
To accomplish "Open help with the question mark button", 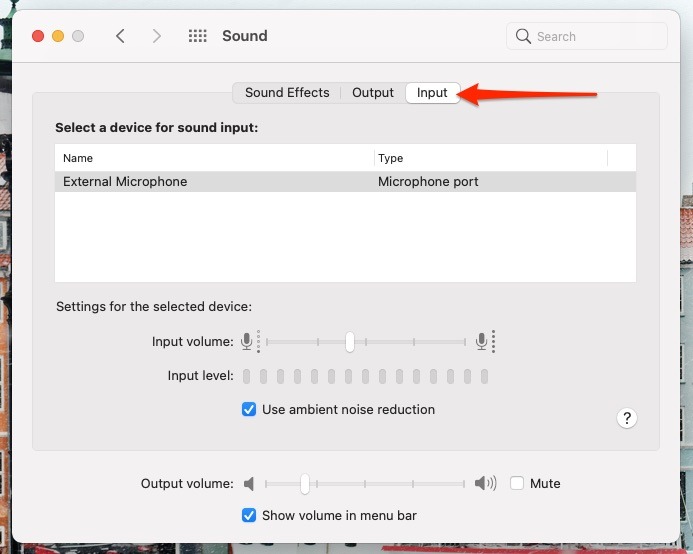I will [627, 418].
